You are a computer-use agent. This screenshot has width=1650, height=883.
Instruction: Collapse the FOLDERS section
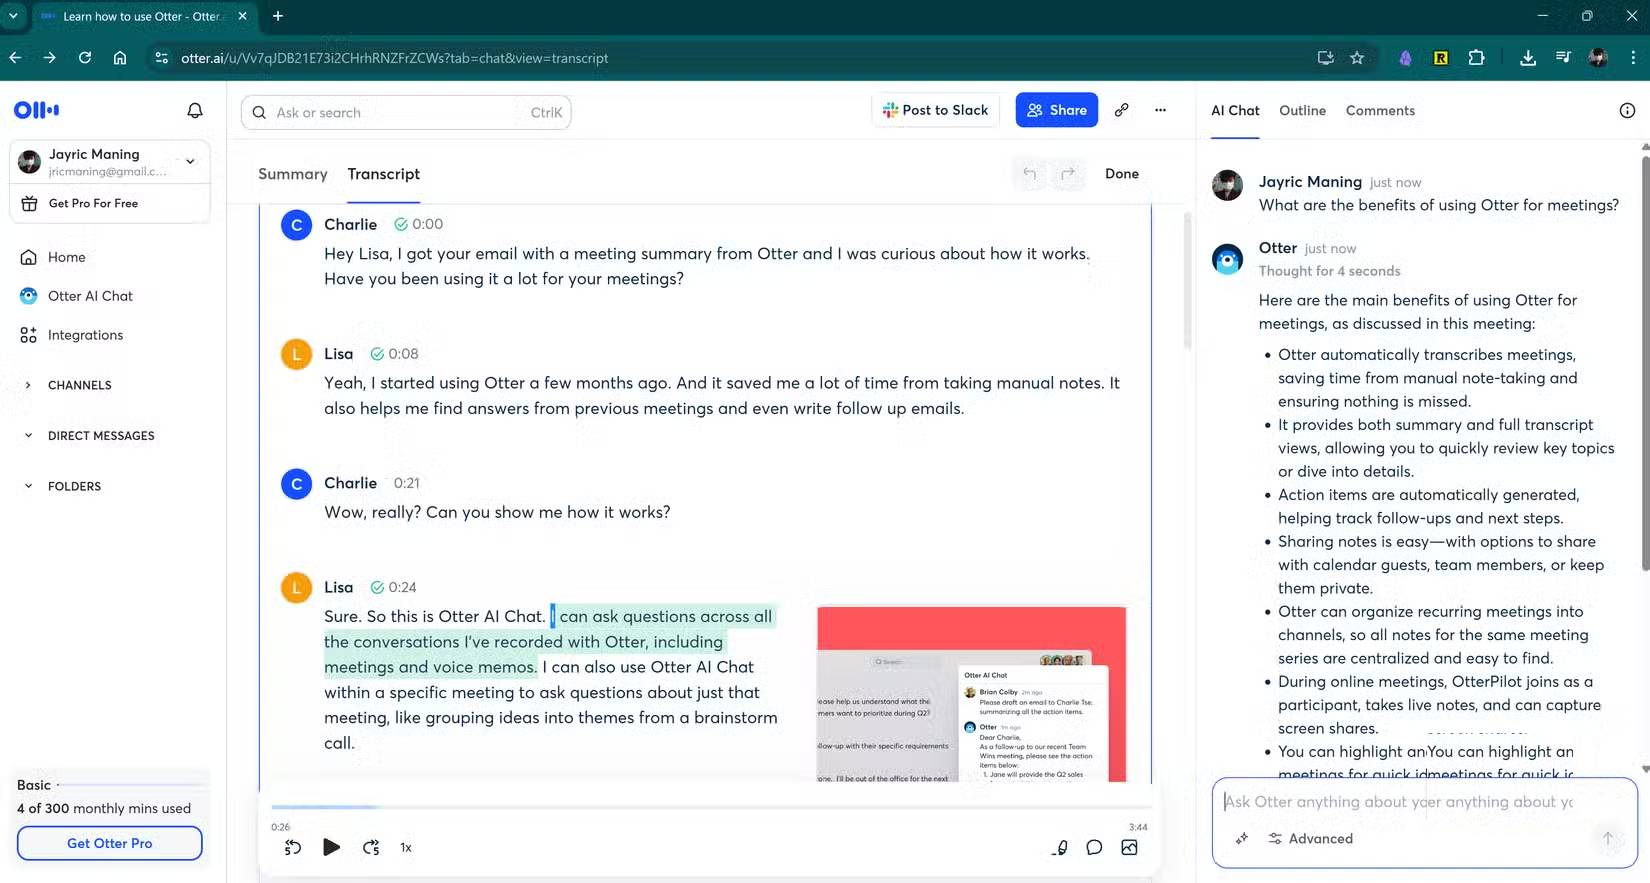tap(63, 486)
